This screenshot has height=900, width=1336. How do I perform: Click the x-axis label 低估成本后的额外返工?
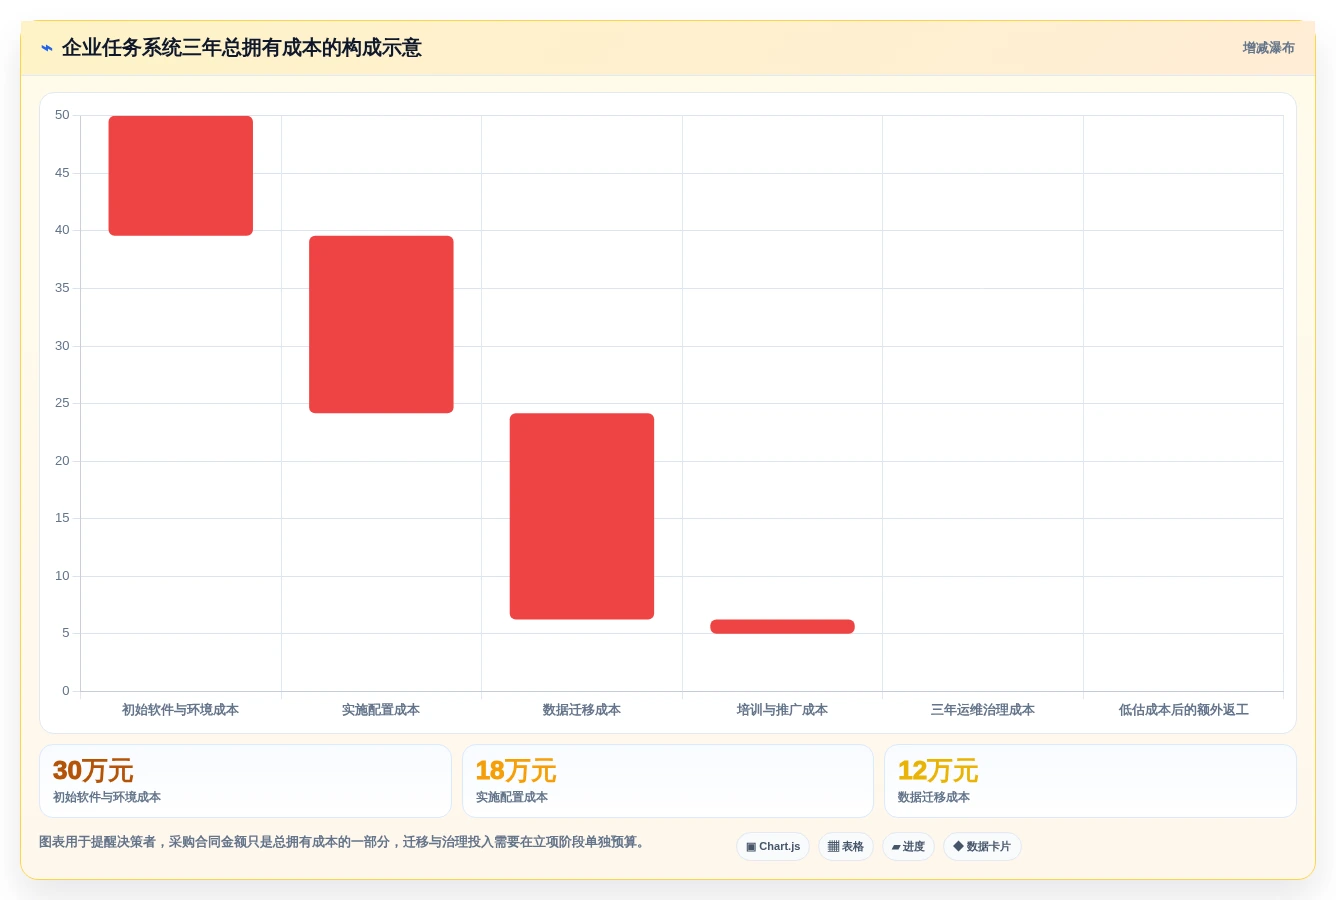[x=1184, y=710]
